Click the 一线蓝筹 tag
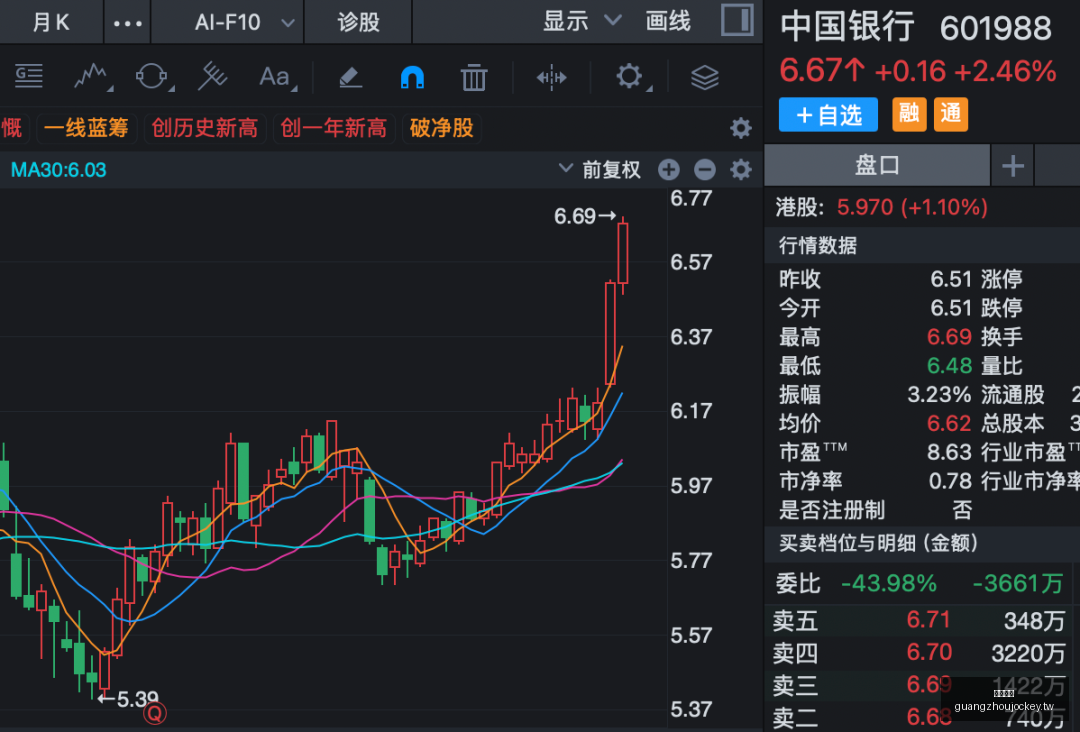Image resolution: width=1080 pixels, height=732 pixels. [86, 128]
